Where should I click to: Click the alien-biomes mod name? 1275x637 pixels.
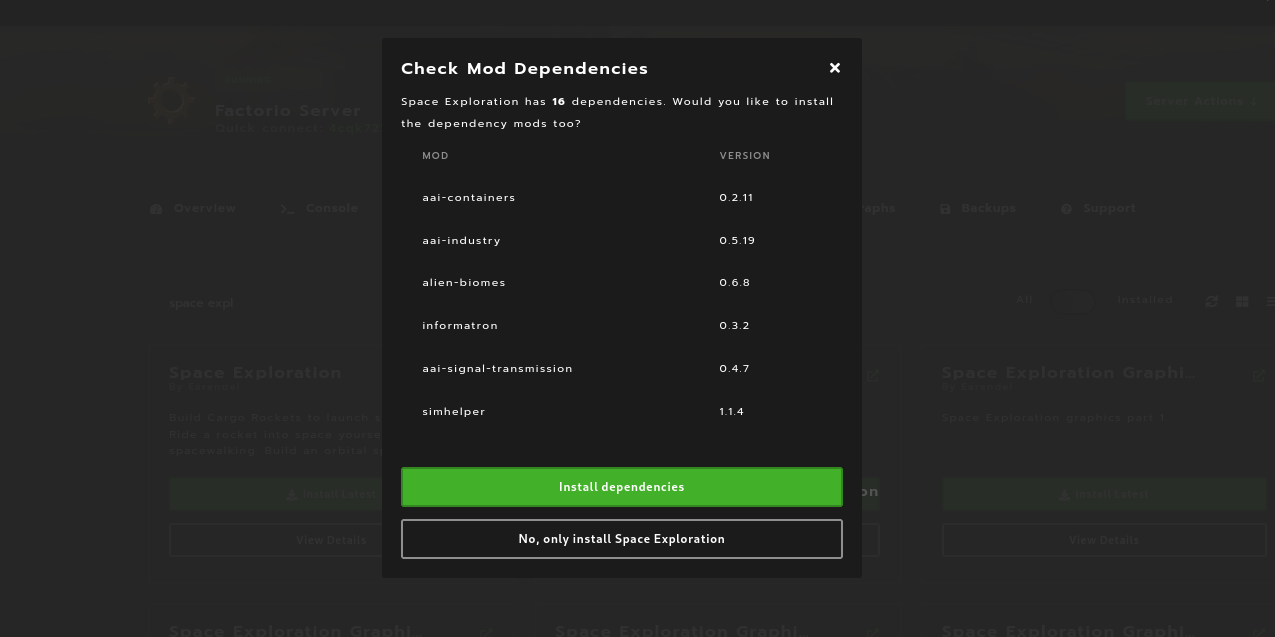[464, 283]
